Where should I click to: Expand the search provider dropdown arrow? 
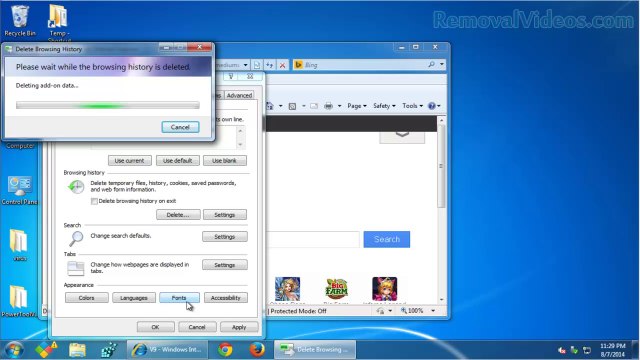[x=442, y=64]
